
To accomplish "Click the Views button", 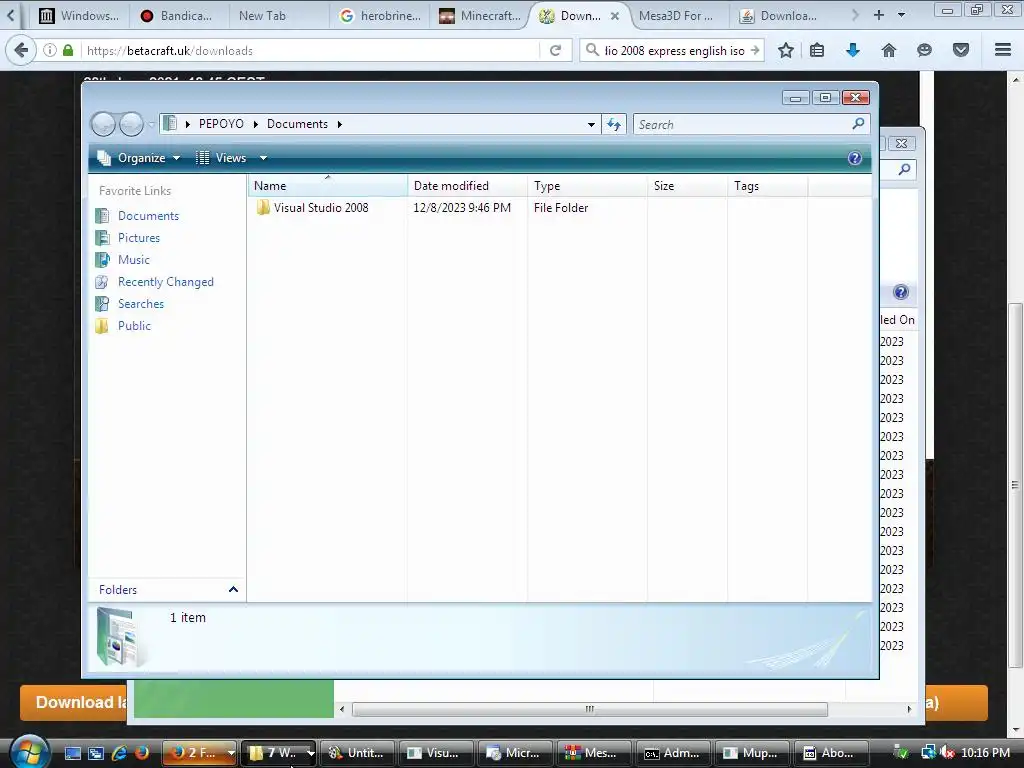I will coord(221,158).
